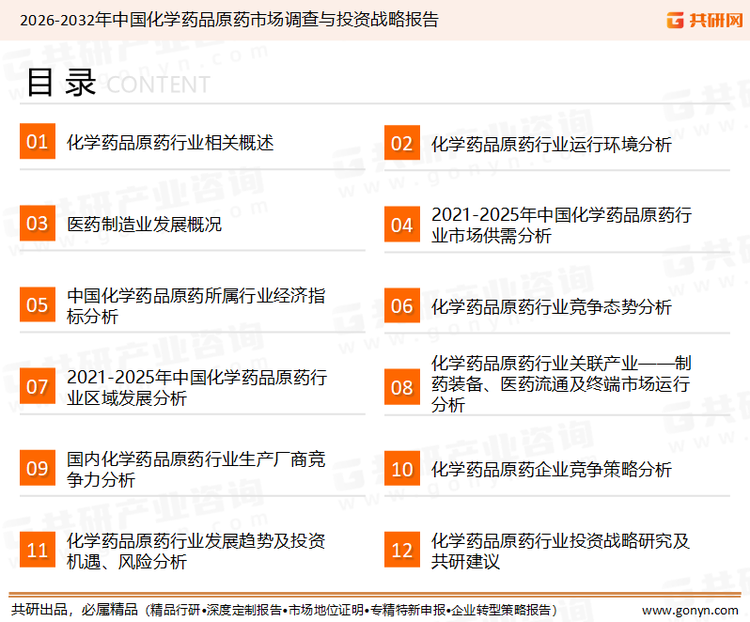Open chapter 国内化学药品原药行业生产厂商竞争力分析

[x=196, y=469]
